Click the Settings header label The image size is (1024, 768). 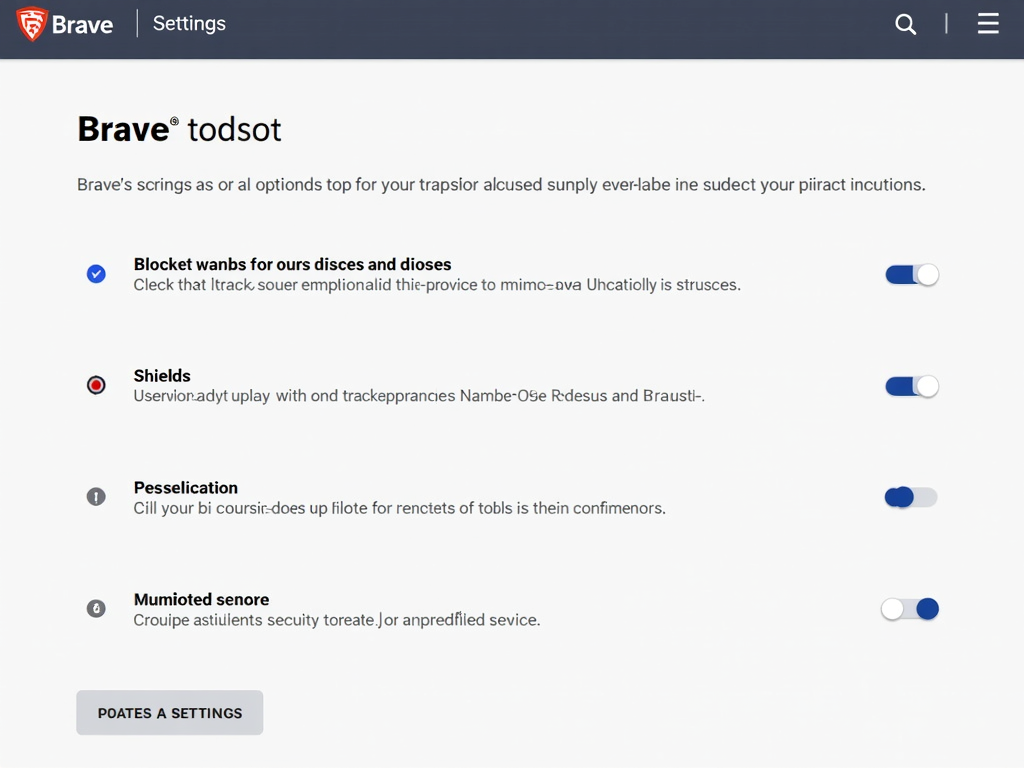point(189,24)
